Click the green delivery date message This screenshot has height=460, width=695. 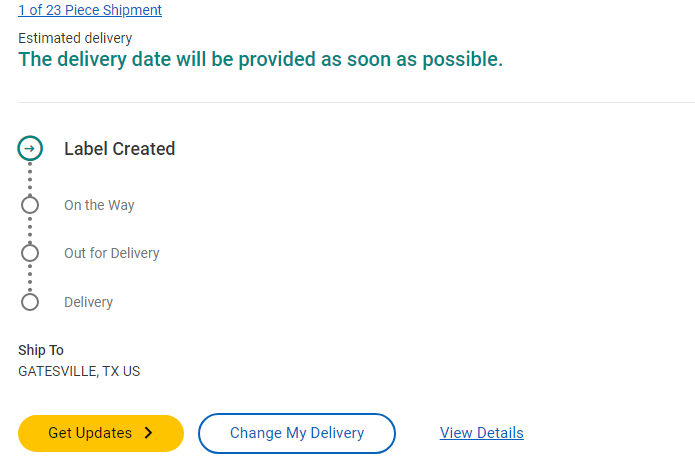point(260,59)
